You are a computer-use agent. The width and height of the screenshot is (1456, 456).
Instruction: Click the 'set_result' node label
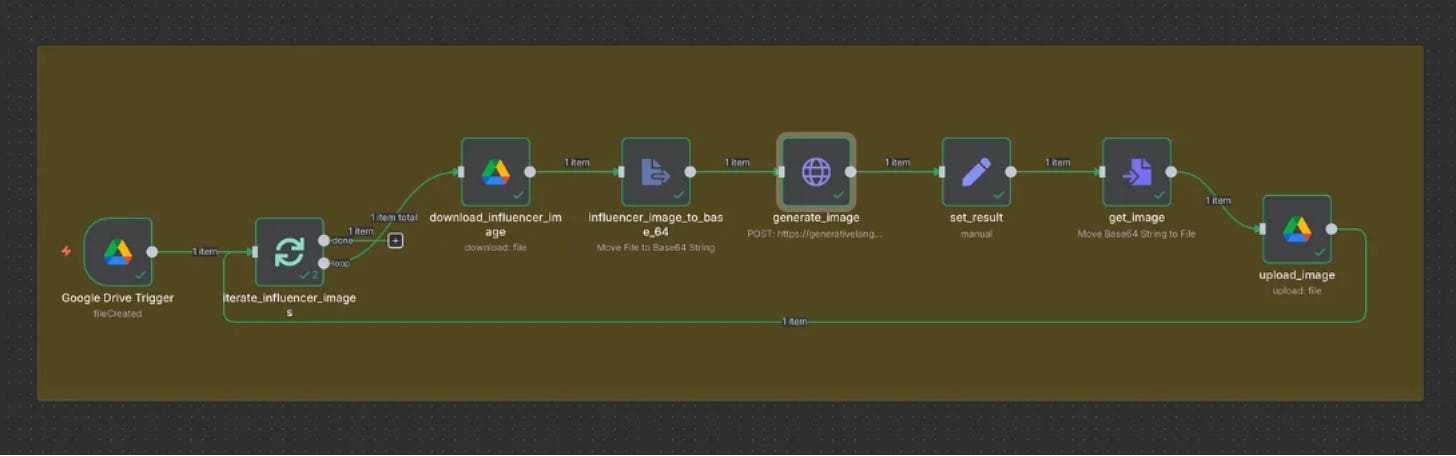(976, 217)
